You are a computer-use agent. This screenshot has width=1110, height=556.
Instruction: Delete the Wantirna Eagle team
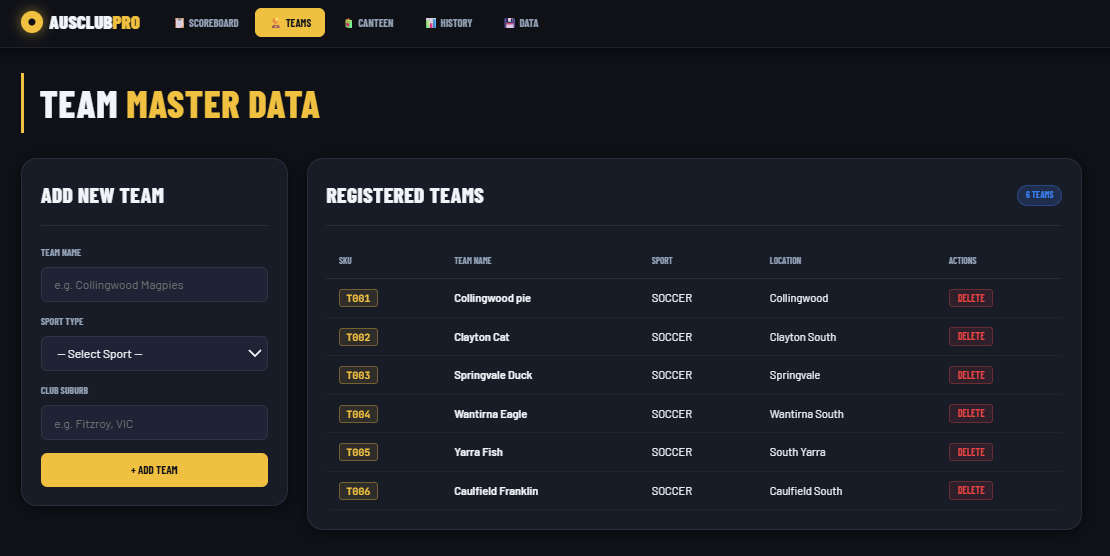pos(971,414)
